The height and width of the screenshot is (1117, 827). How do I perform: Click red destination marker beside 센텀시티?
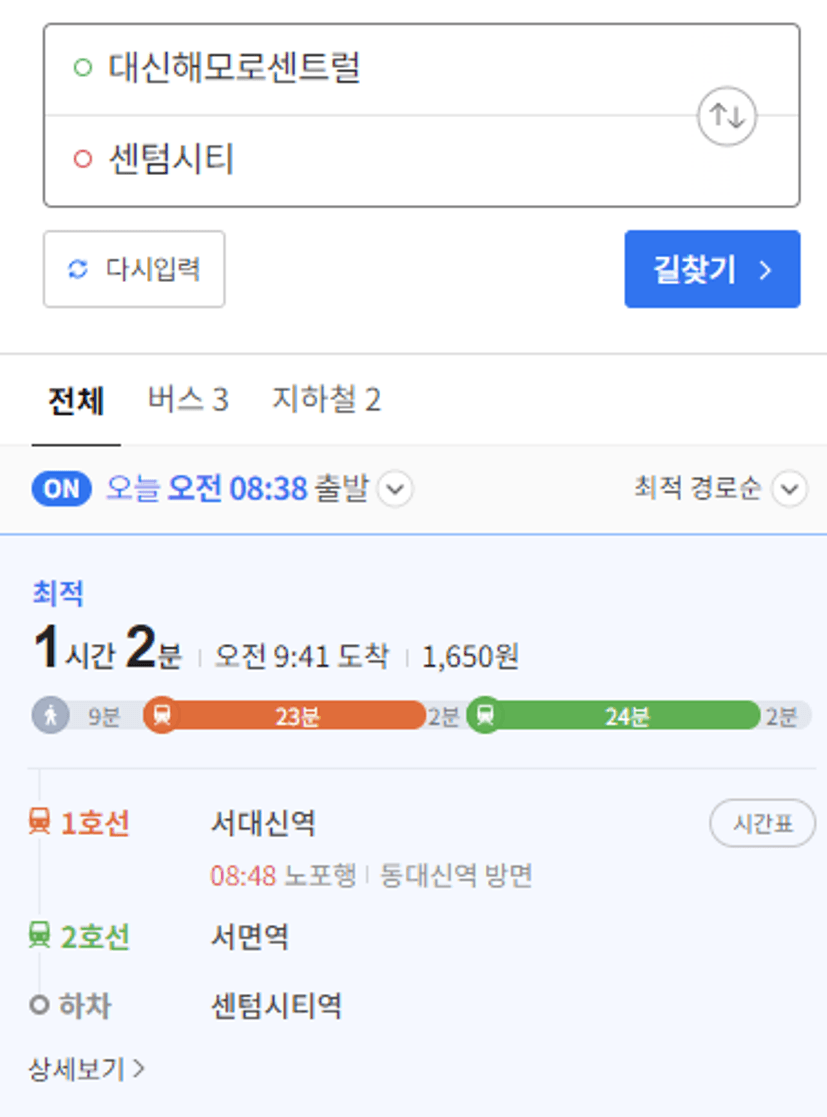[x=83, y=158]
